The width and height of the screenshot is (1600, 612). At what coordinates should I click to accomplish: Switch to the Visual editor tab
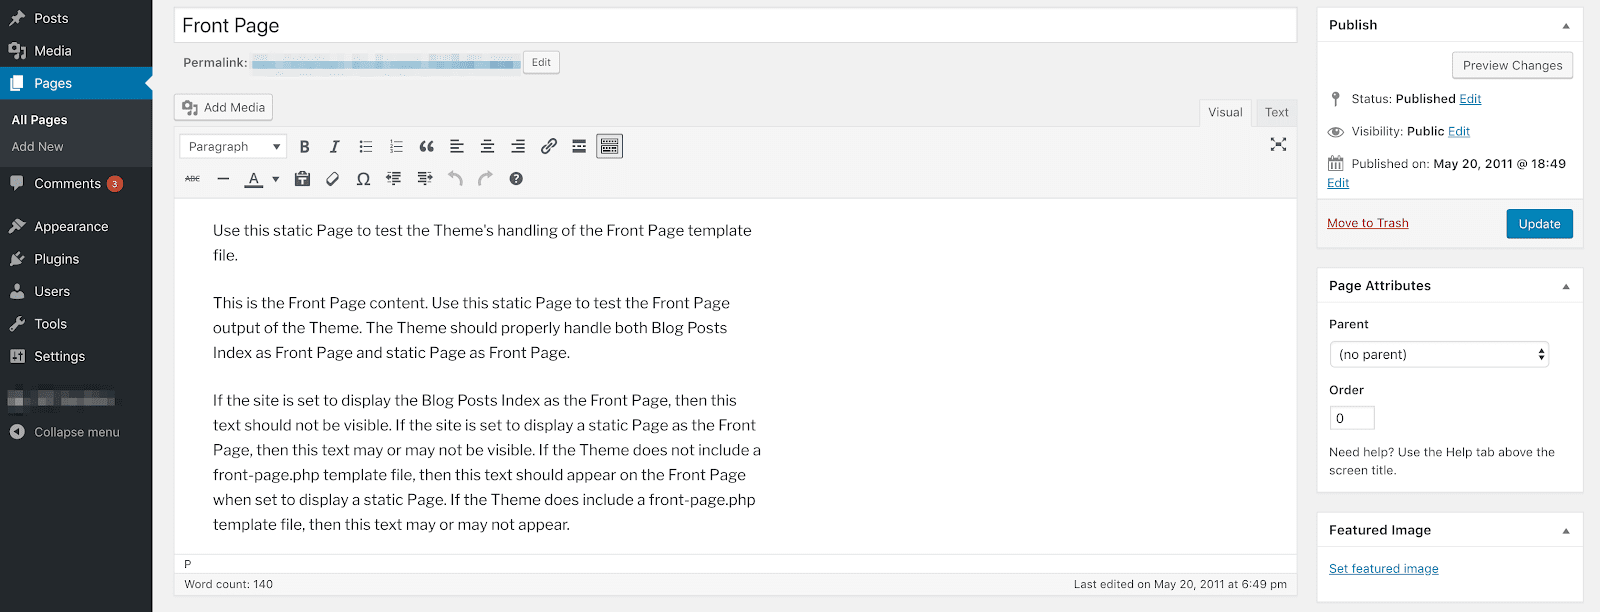coord(1225,112)
